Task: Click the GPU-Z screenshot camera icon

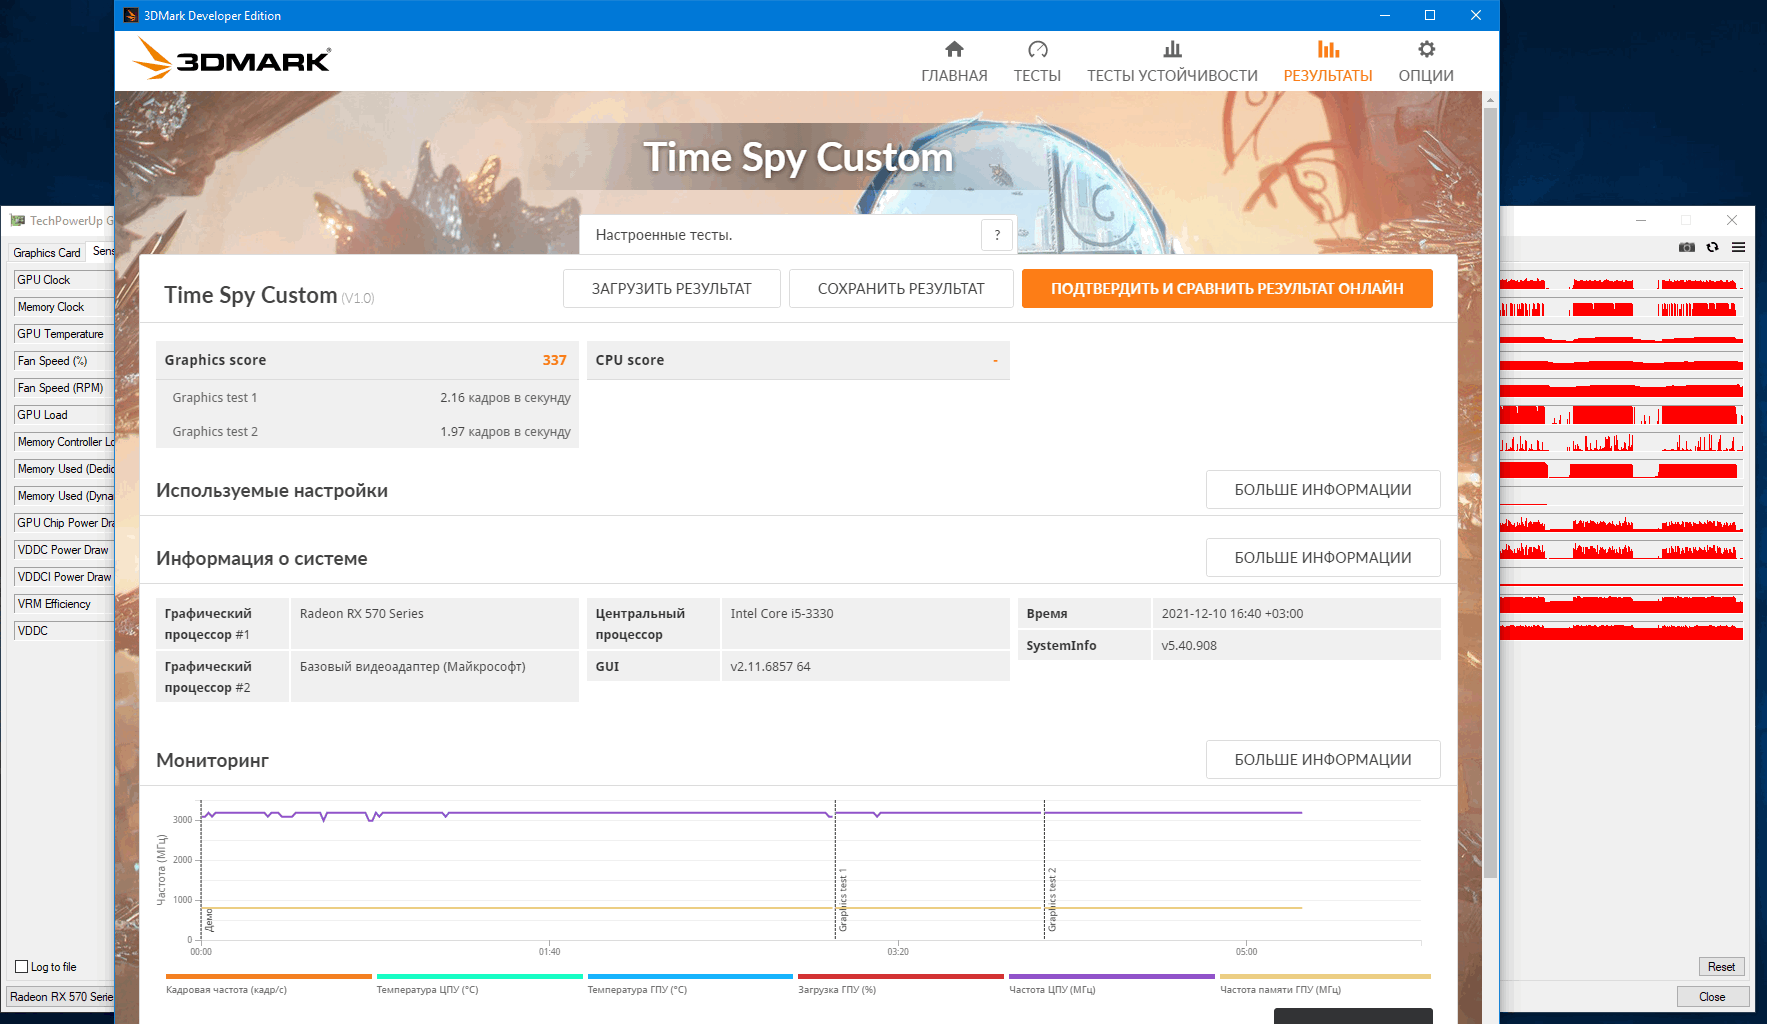Action: coord(1687,247)
